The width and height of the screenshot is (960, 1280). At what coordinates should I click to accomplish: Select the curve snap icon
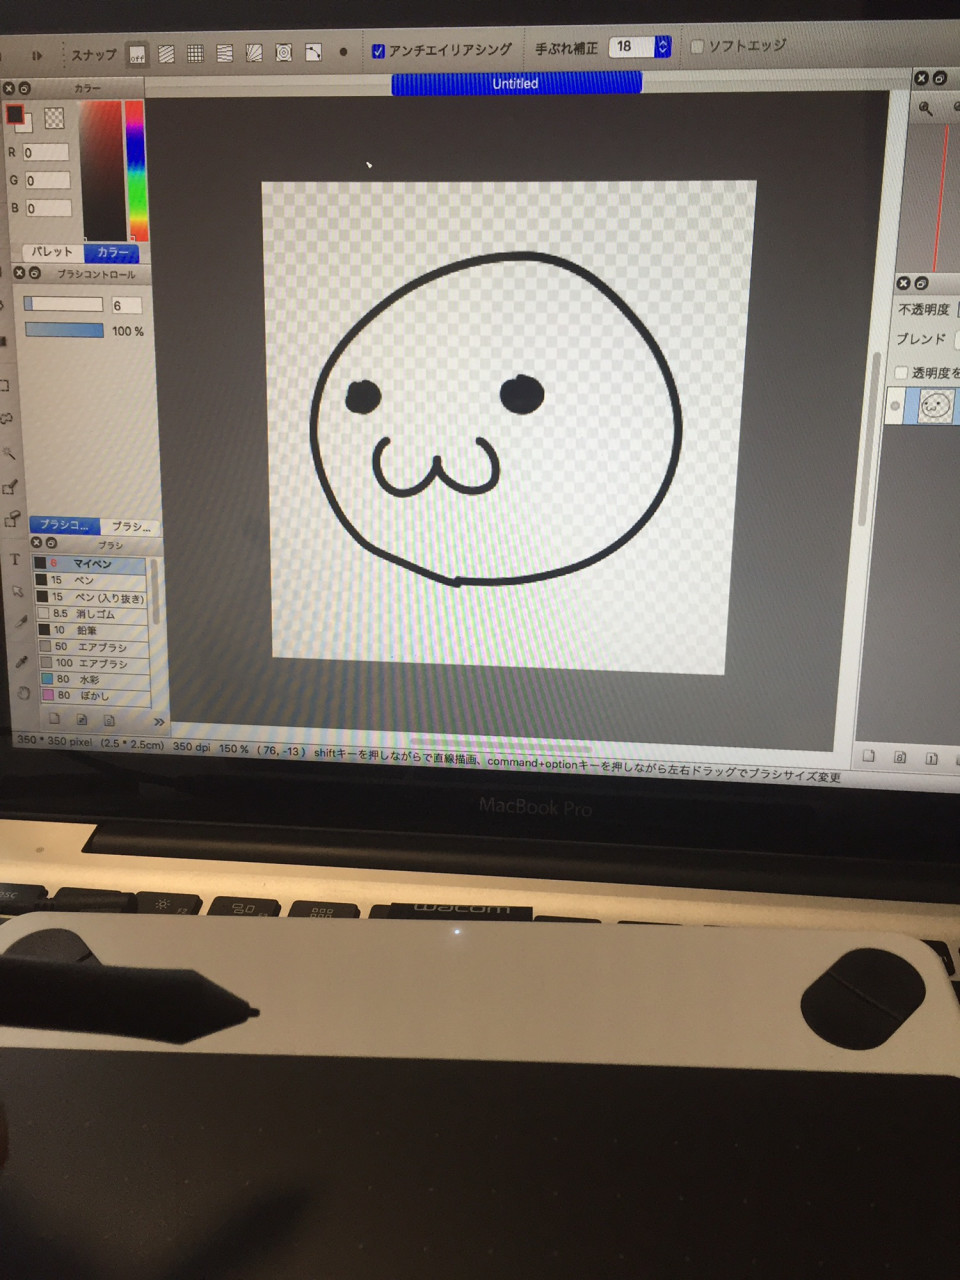tap(313, 52)
